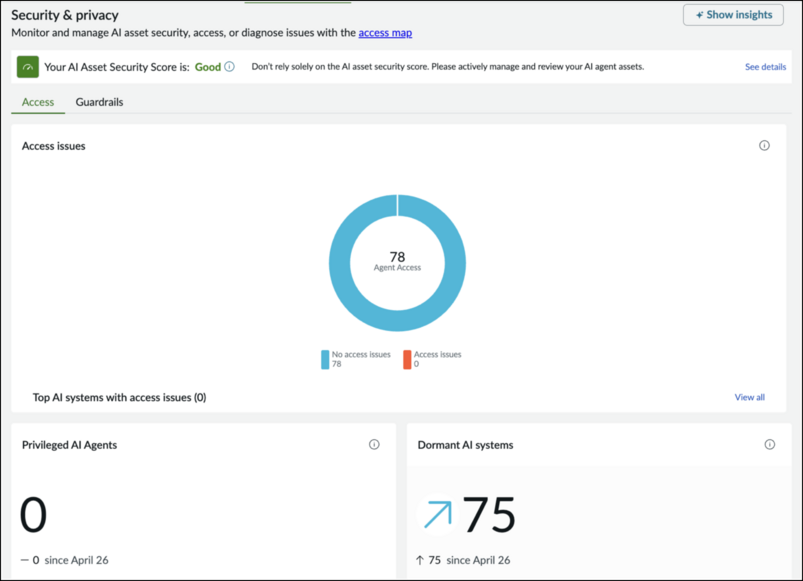Click the No access issues legend label
This screenshot has width=803, height=581.
point(361,354)
